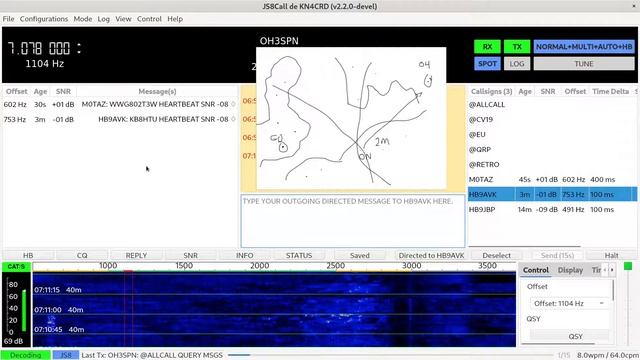Screen dimensions: 640x360
Task: Sort by the Callsigns (3) column header
Action: (x=491, y=91)
